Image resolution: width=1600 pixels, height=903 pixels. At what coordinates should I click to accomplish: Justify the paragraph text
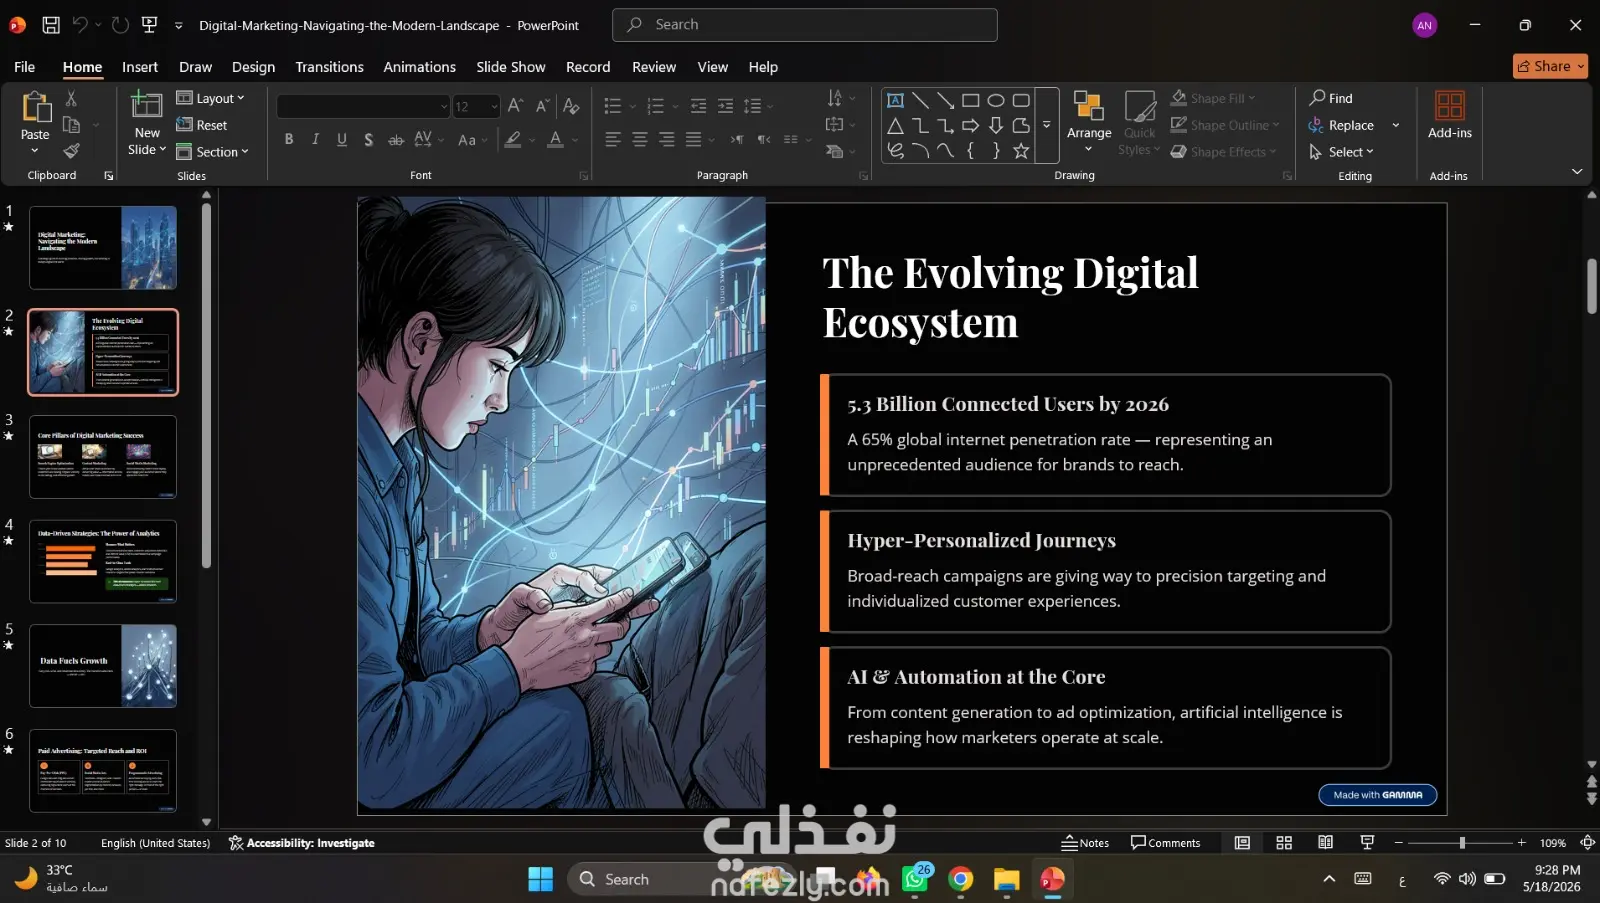[693, 140]
